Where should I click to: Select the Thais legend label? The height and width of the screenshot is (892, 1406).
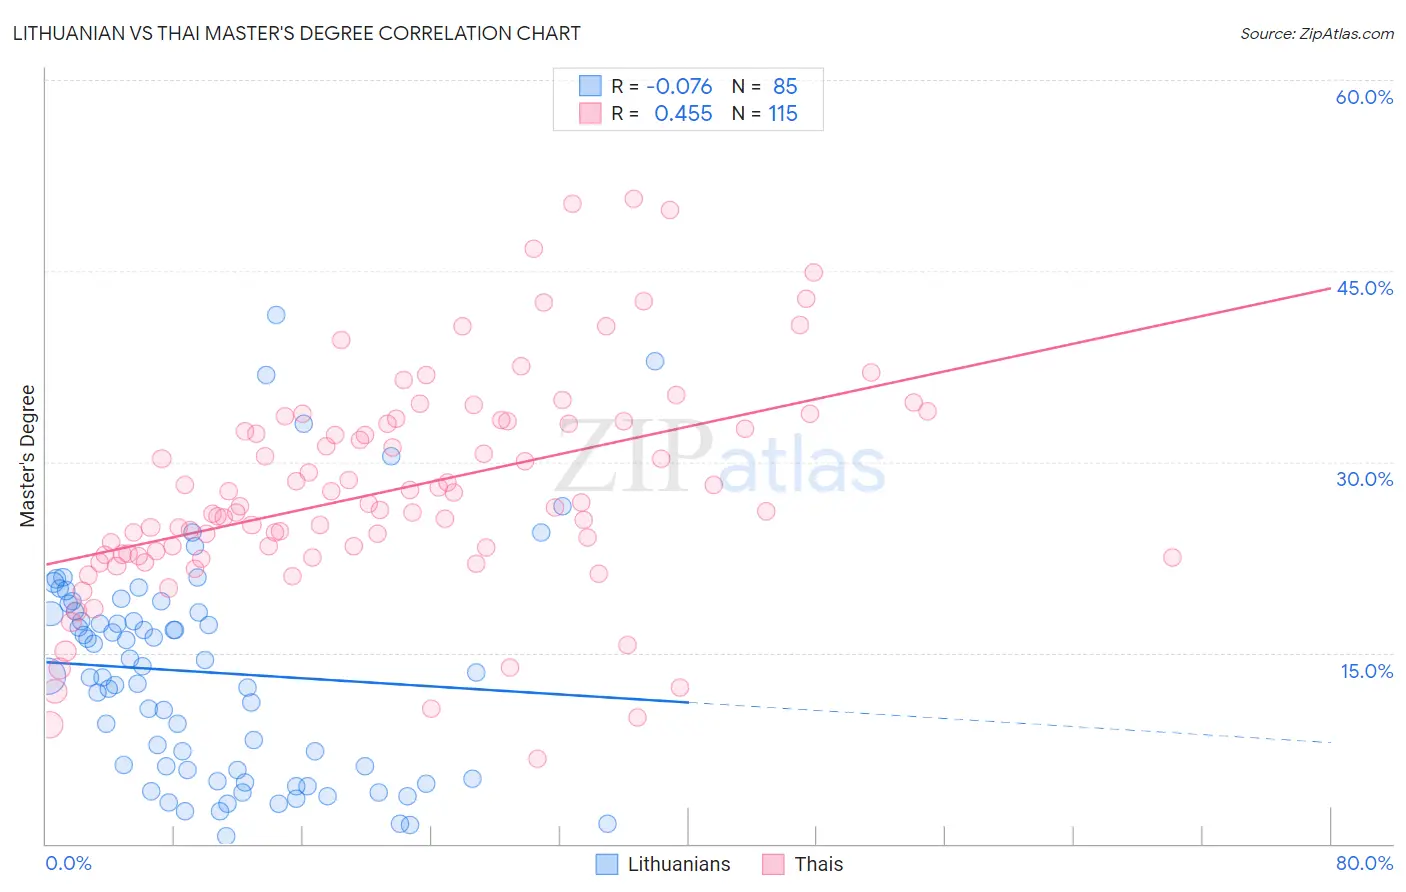[819, 864]
